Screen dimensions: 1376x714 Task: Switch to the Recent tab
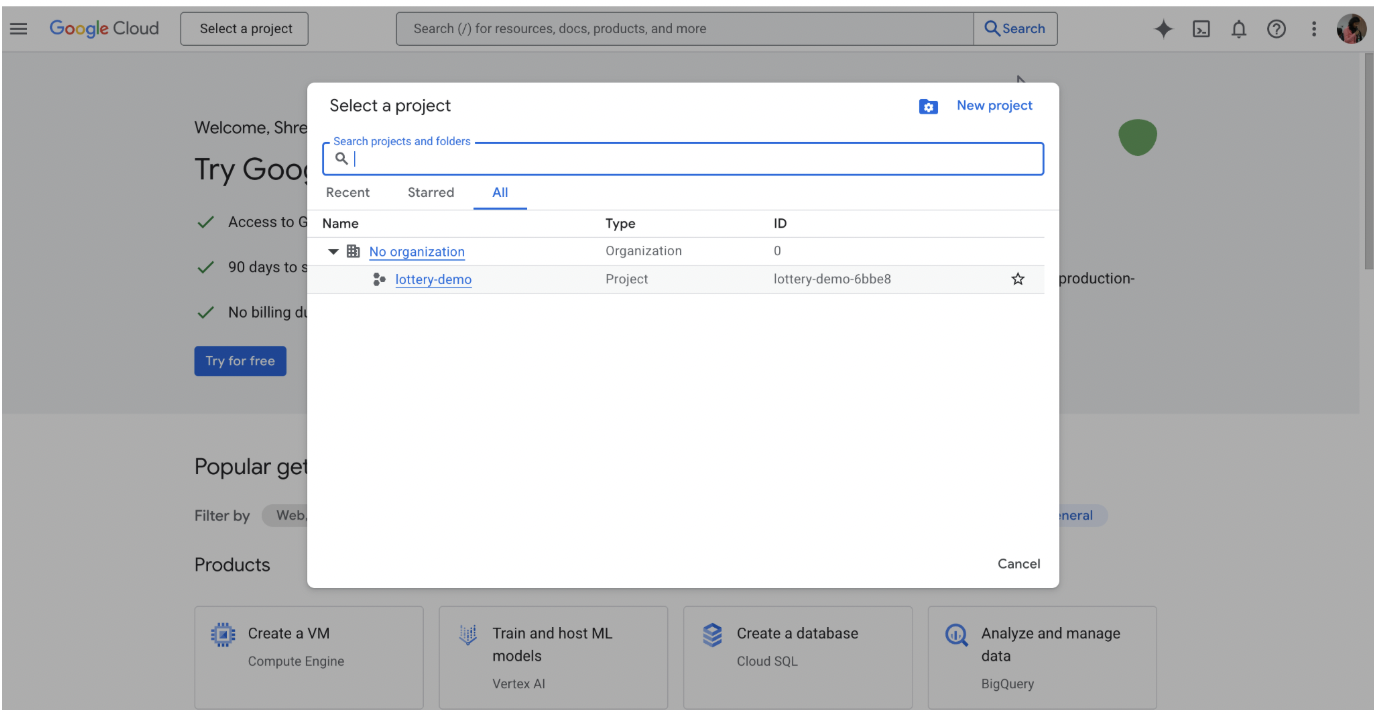(348, 193)
